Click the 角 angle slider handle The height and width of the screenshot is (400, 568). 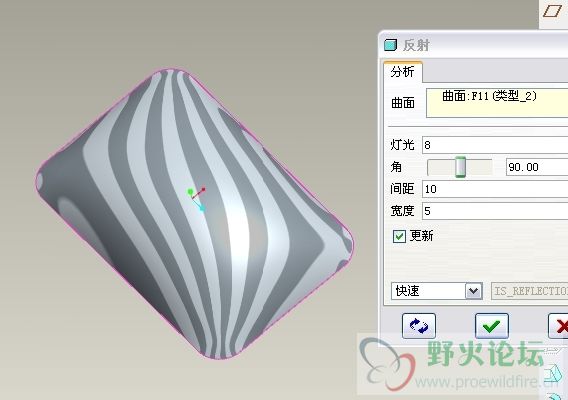click(460, 167)
